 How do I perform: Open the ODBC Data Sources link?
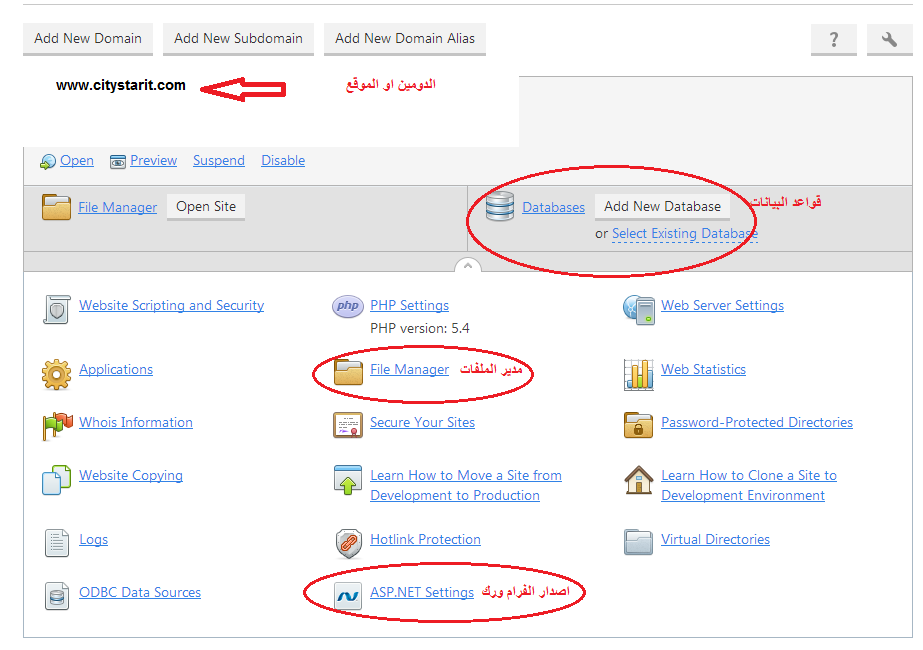pyautogui.click(x=140, y=593)
